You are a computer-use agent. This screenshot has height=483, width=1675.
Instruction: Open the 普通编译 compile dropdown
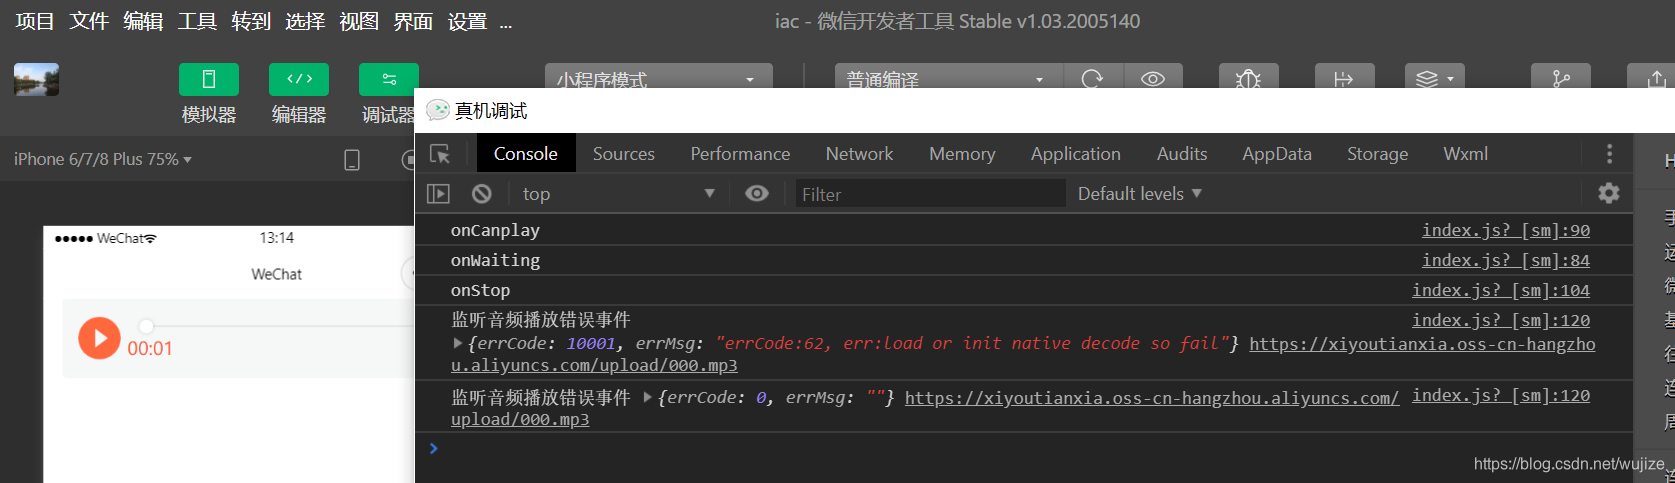949,79
